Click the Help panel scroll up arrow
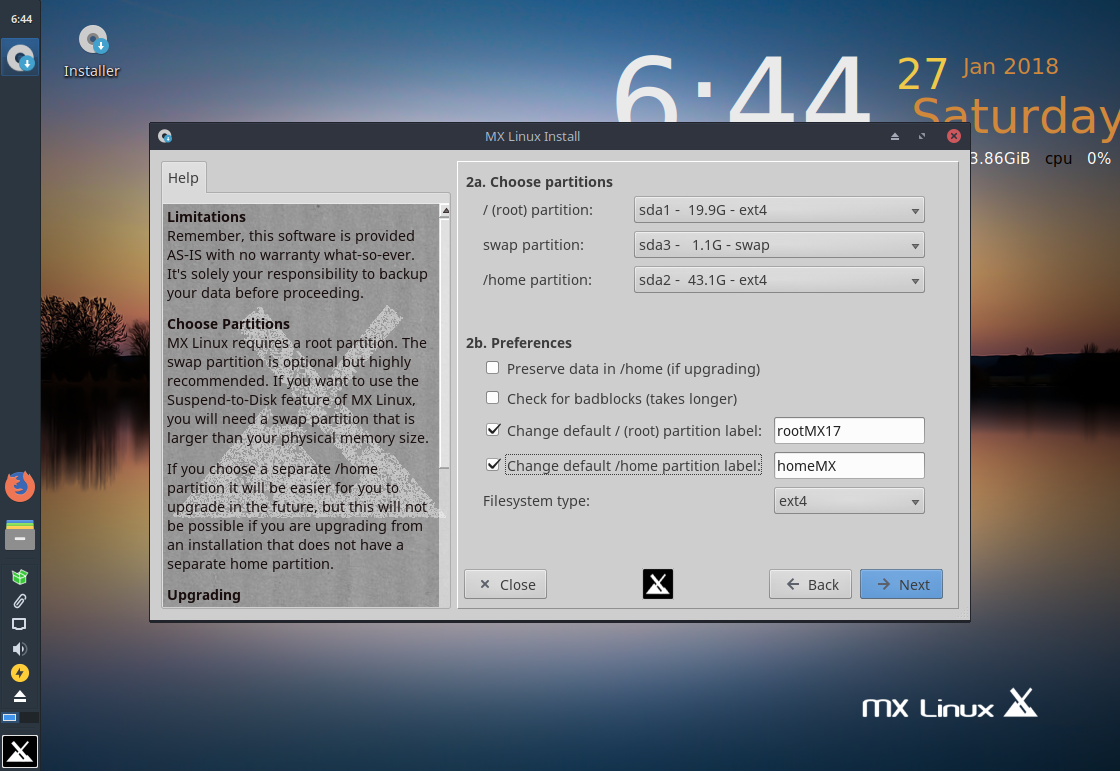The width and height of the screenshot is (1120, 771). [445, 210]
